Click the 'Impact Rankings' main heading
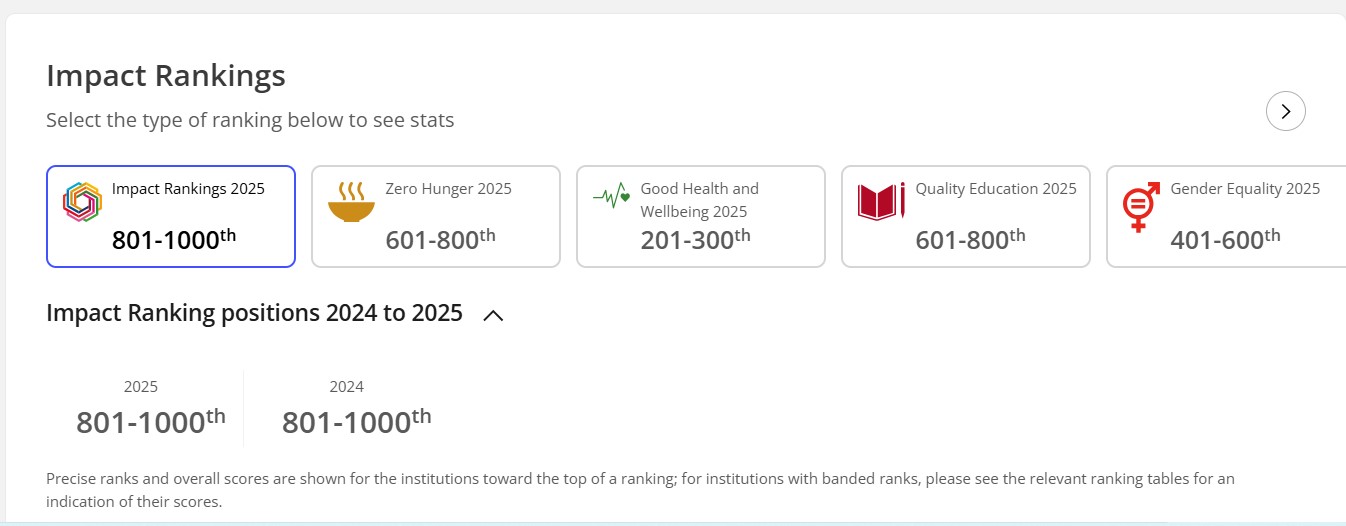The image size is (1346, 526). point(166,76)
